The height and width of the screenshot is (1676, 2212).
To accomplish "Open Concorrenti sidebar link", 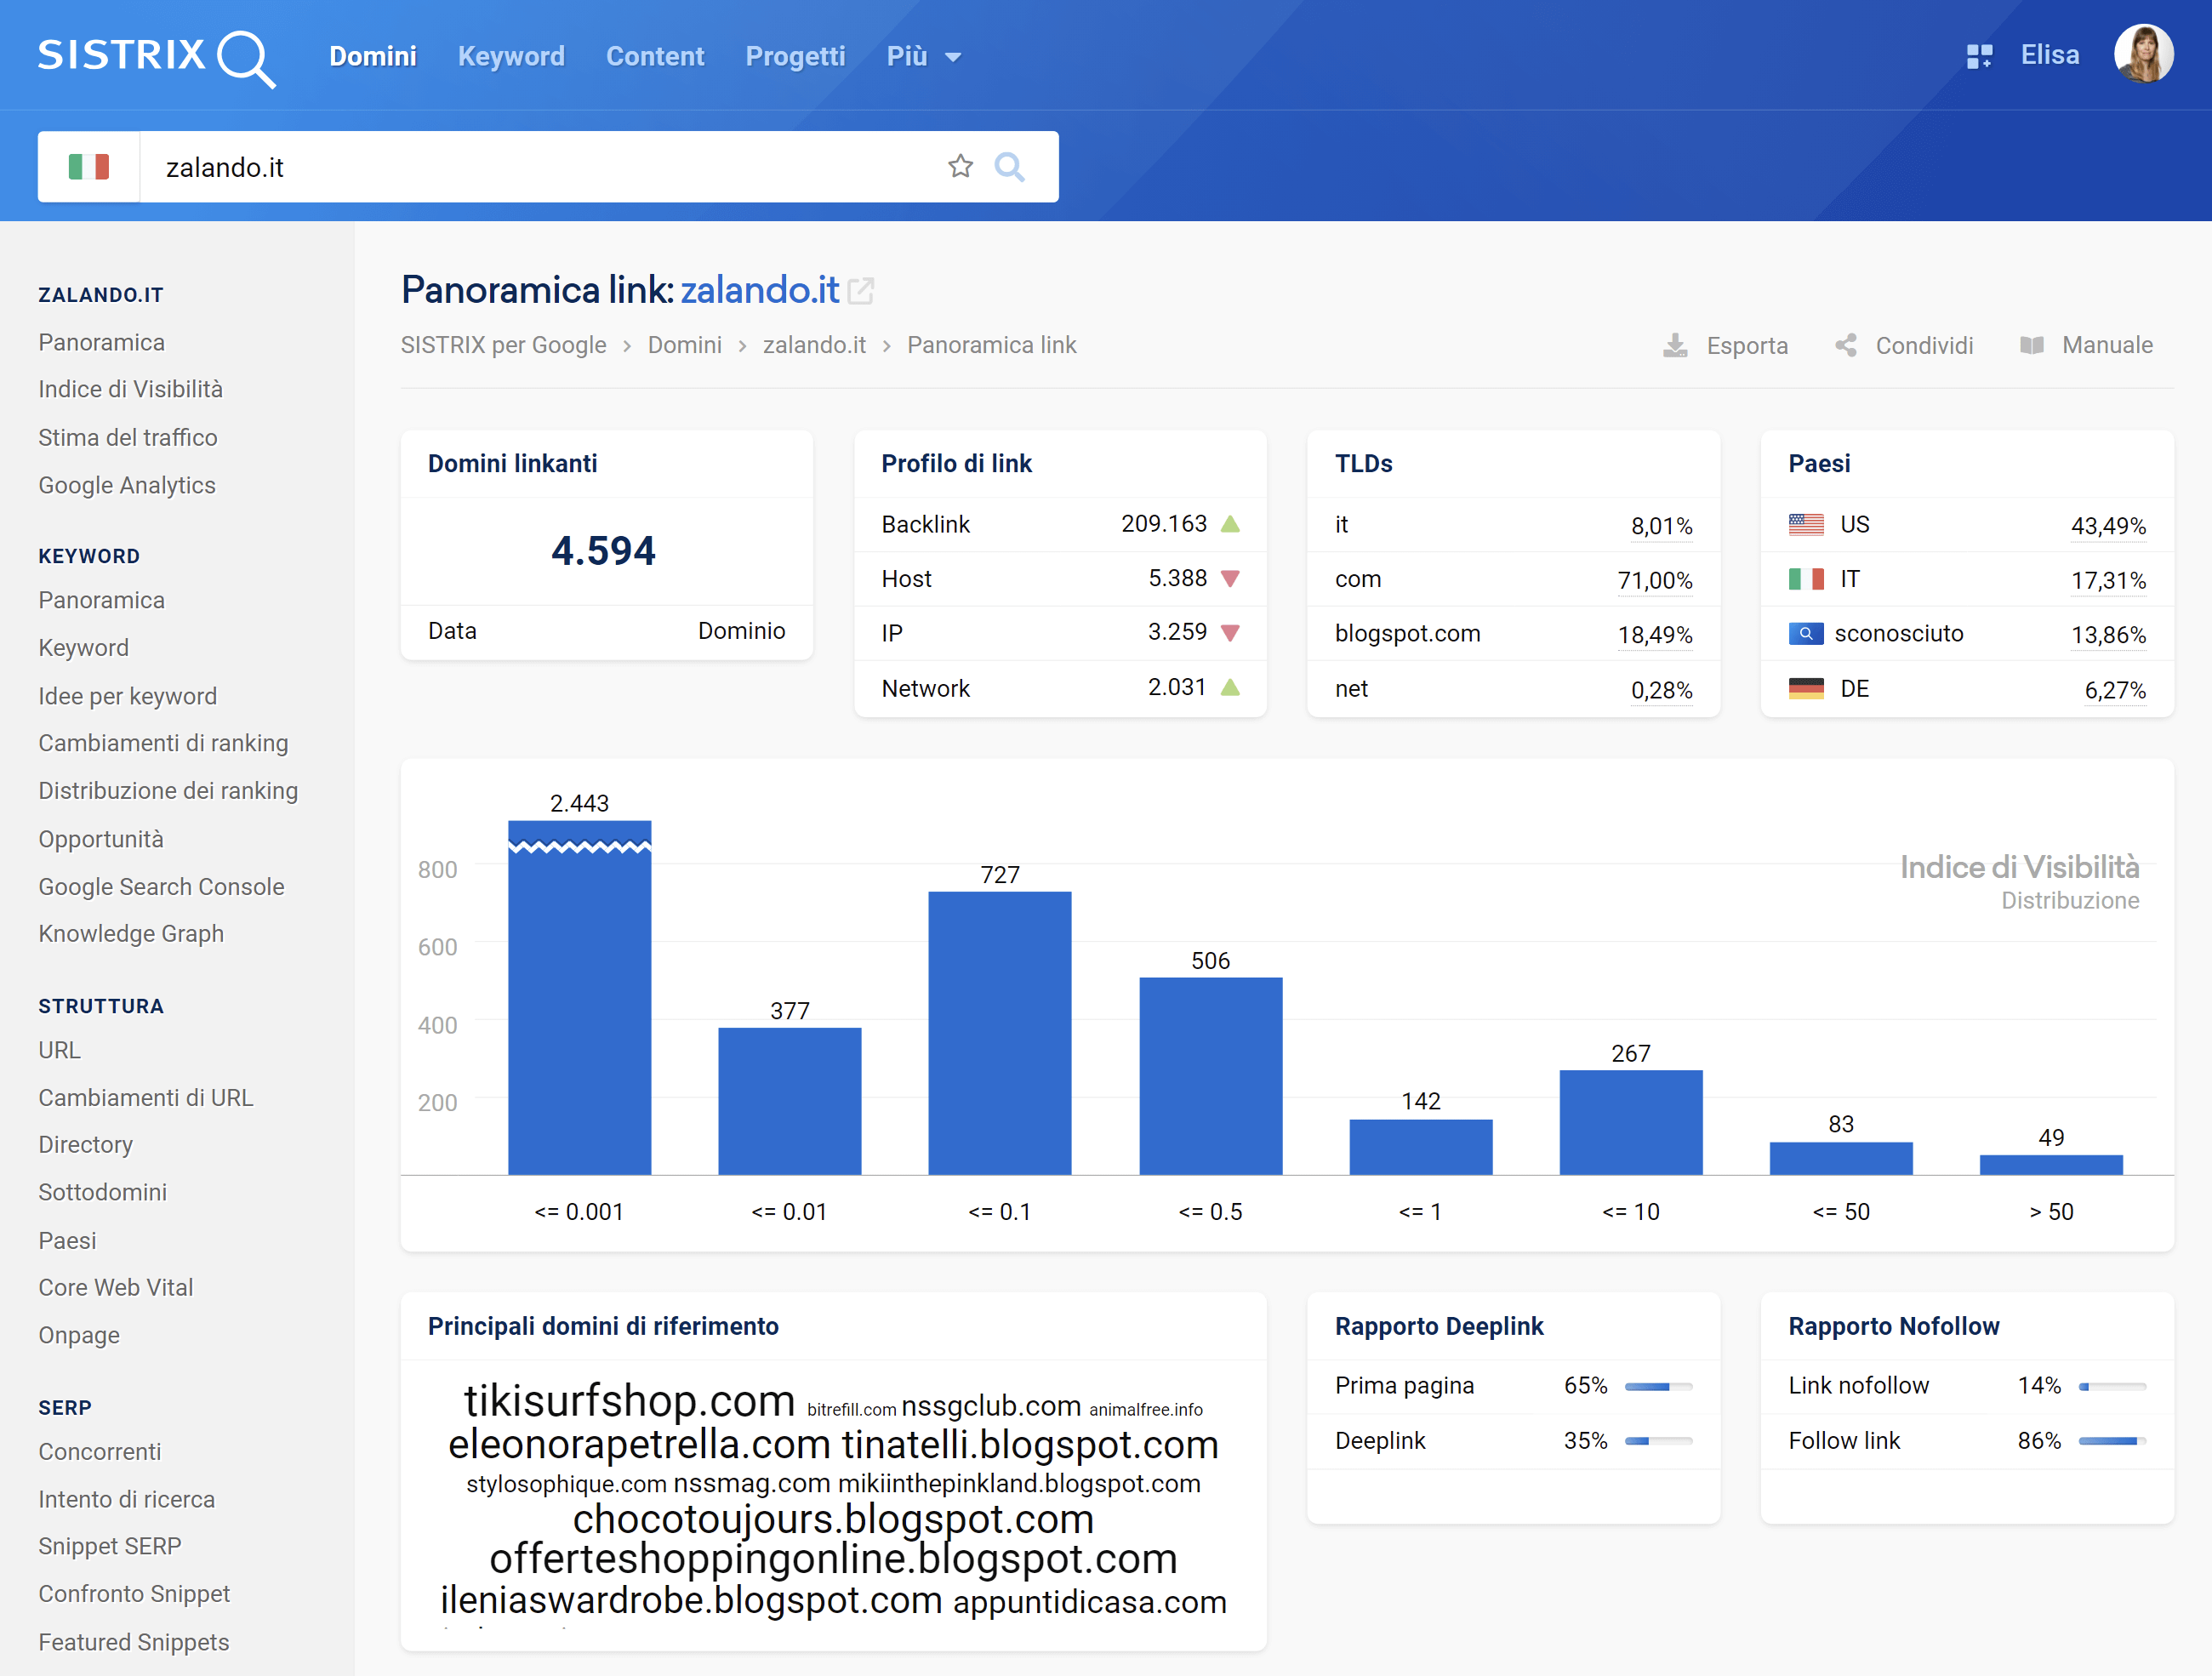I will (100, 1452).
